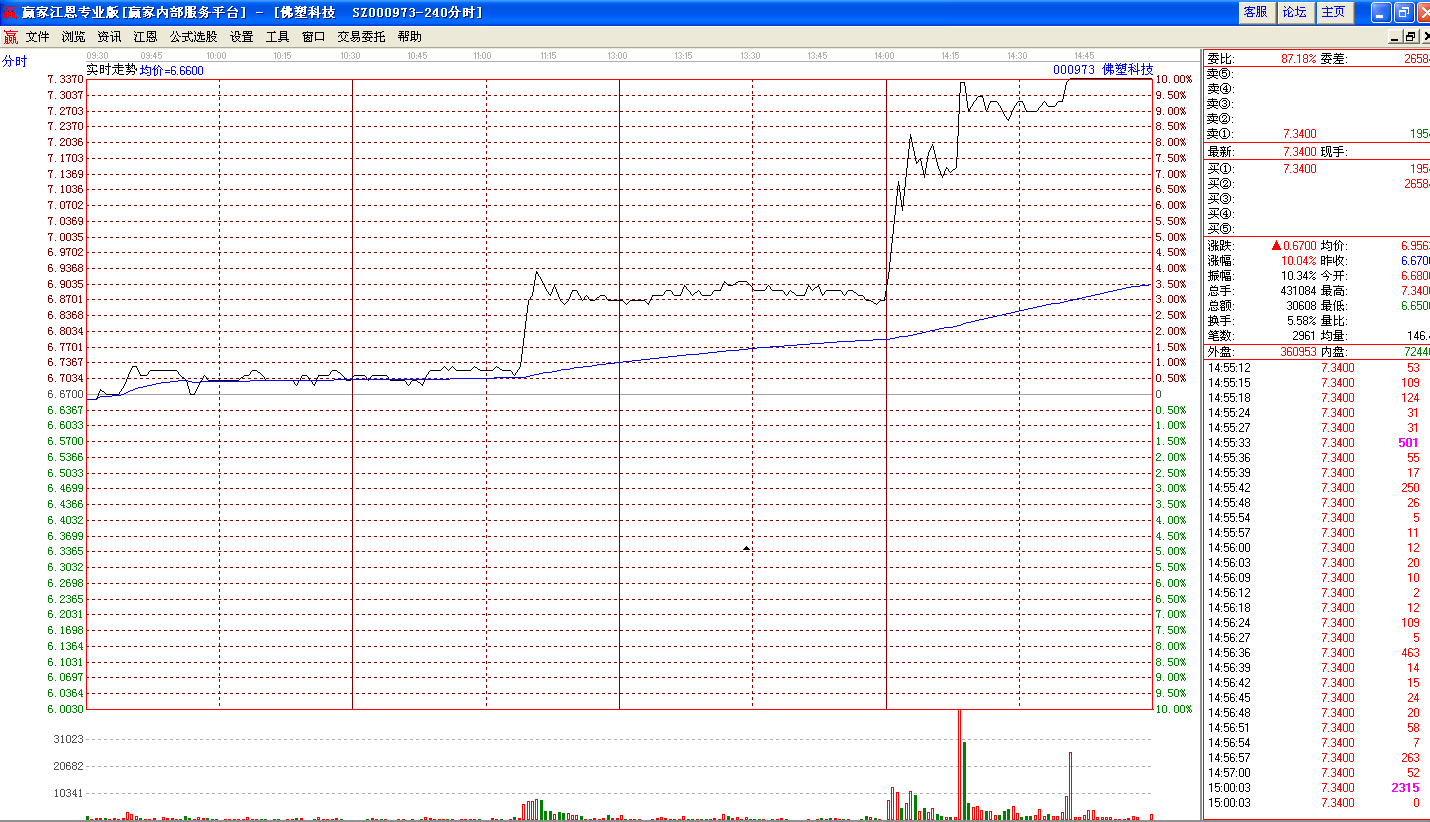
Task: Select the 14:55:33 trade row with volume 501
Action: click(1316, 443)
